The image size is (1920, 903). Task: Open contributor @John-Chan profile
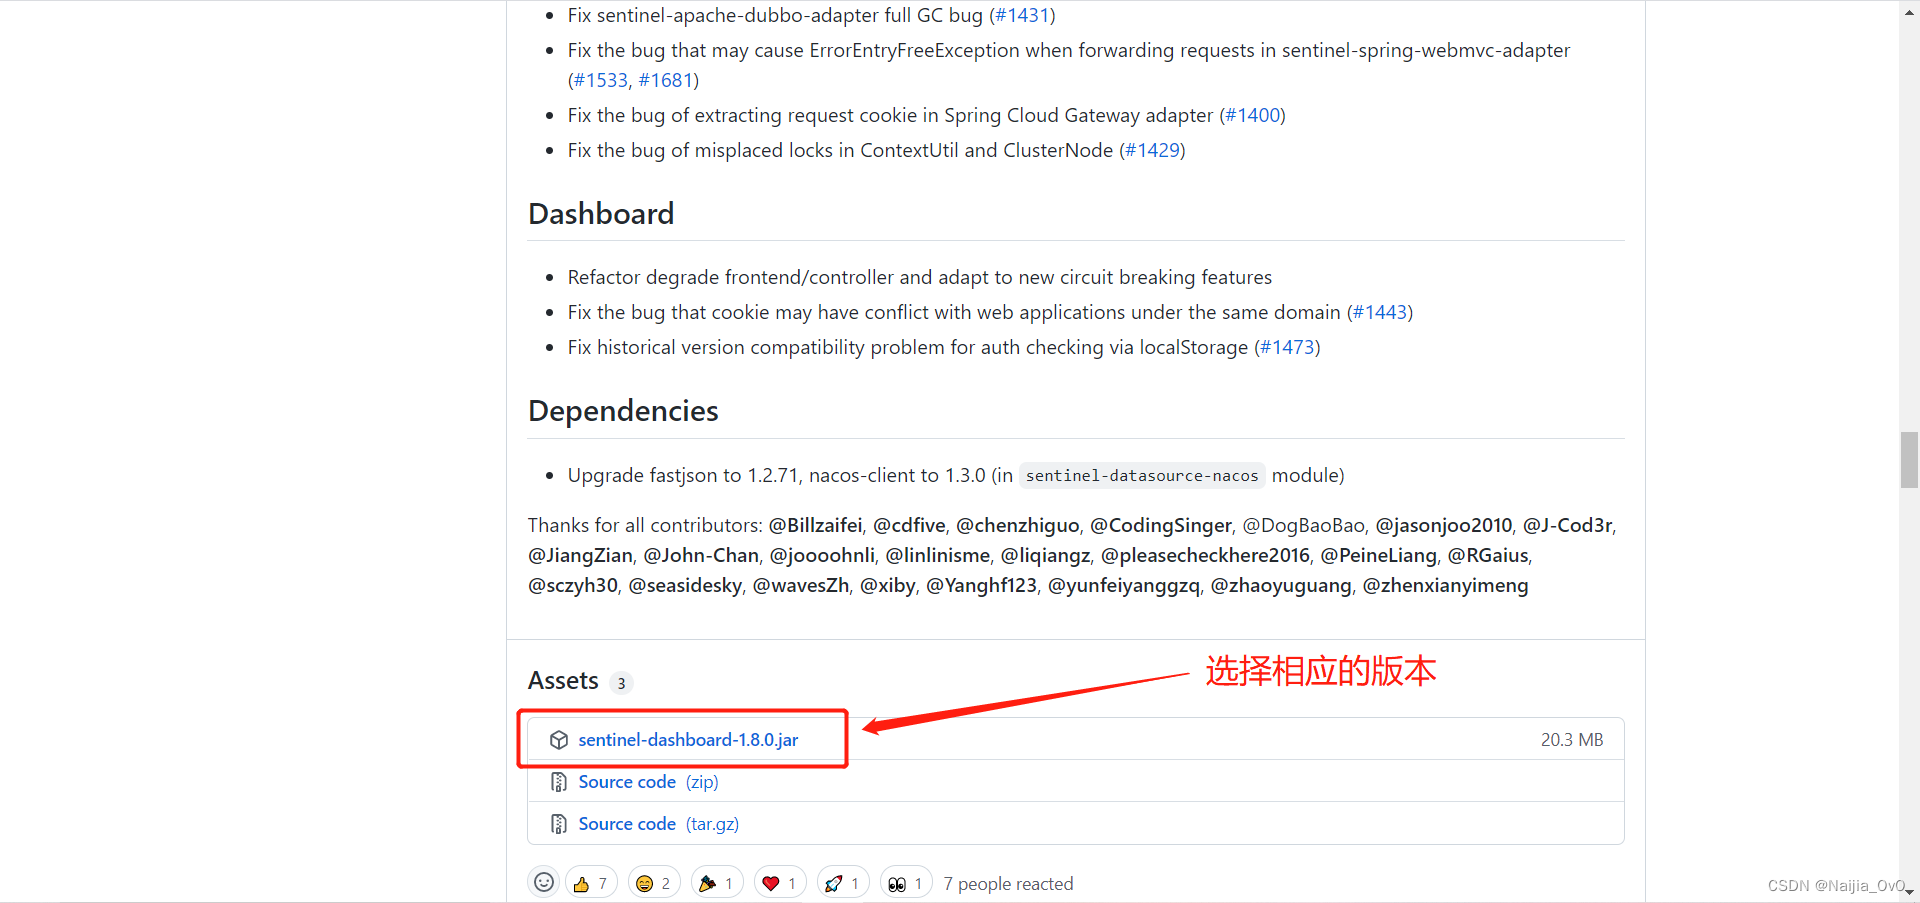[x=701, y=555]
